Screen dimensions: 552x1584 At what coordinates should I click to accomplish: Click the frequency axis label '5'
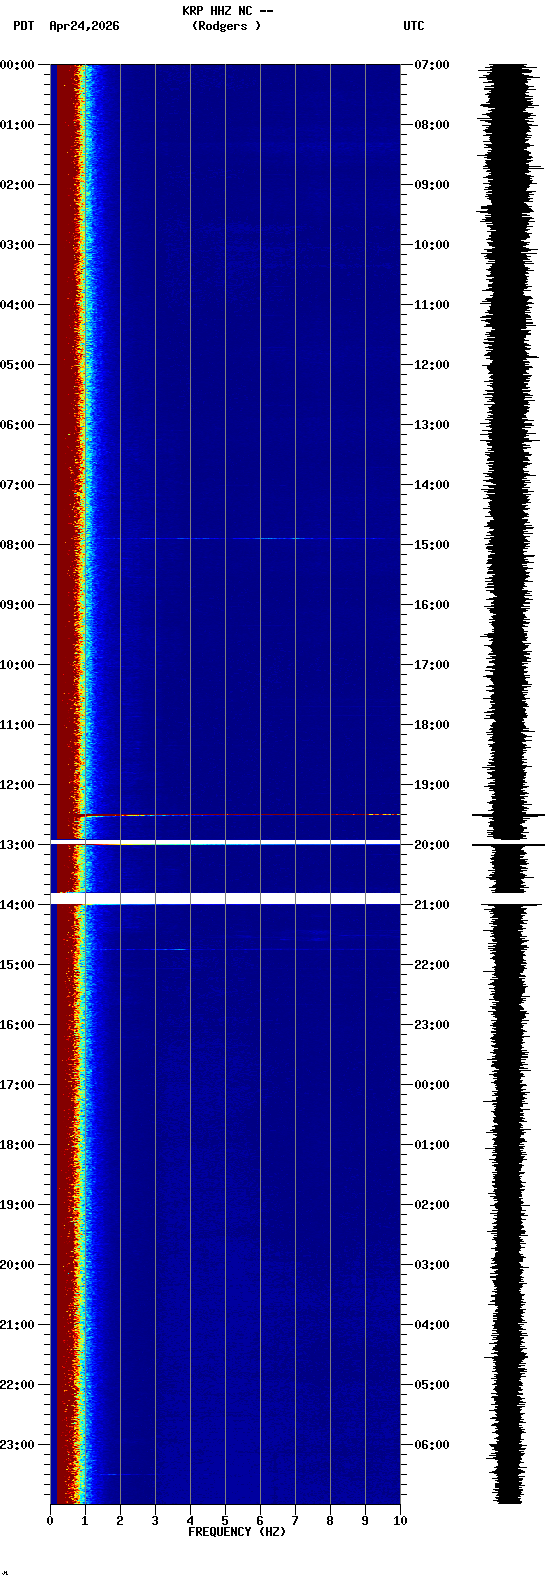(x=225, y=1521)
